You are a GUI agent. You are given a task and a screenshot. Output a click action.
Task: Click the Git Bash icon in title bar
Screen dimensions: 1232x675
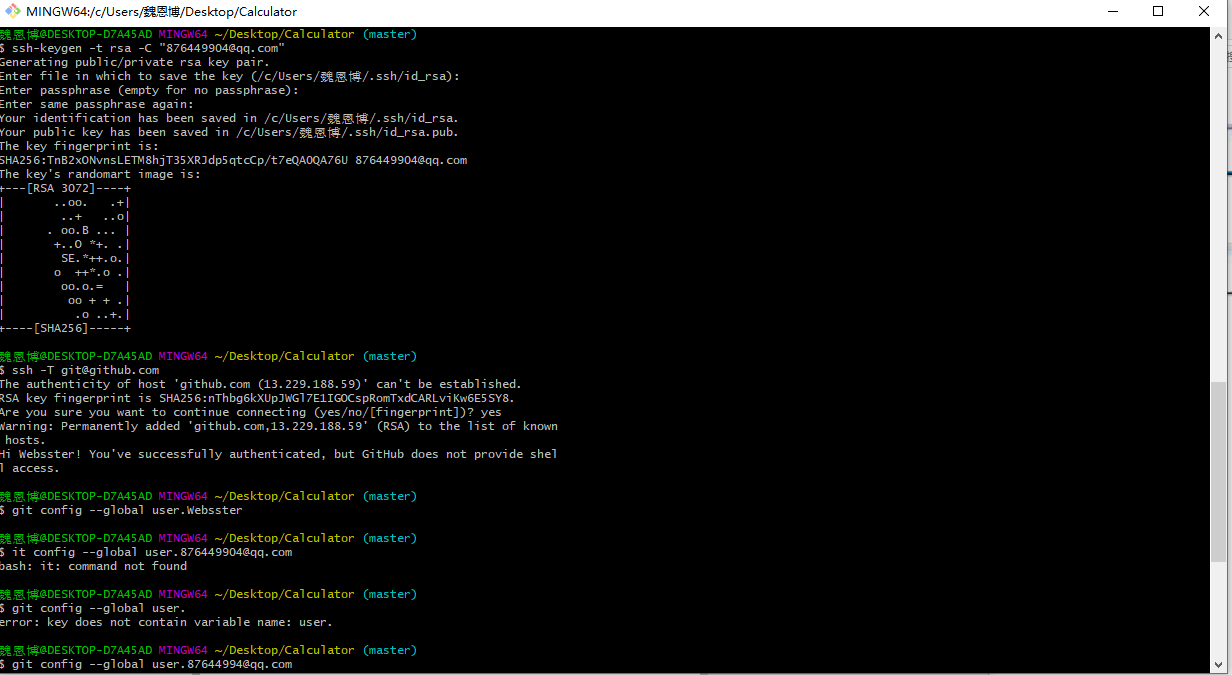[15, 12]
